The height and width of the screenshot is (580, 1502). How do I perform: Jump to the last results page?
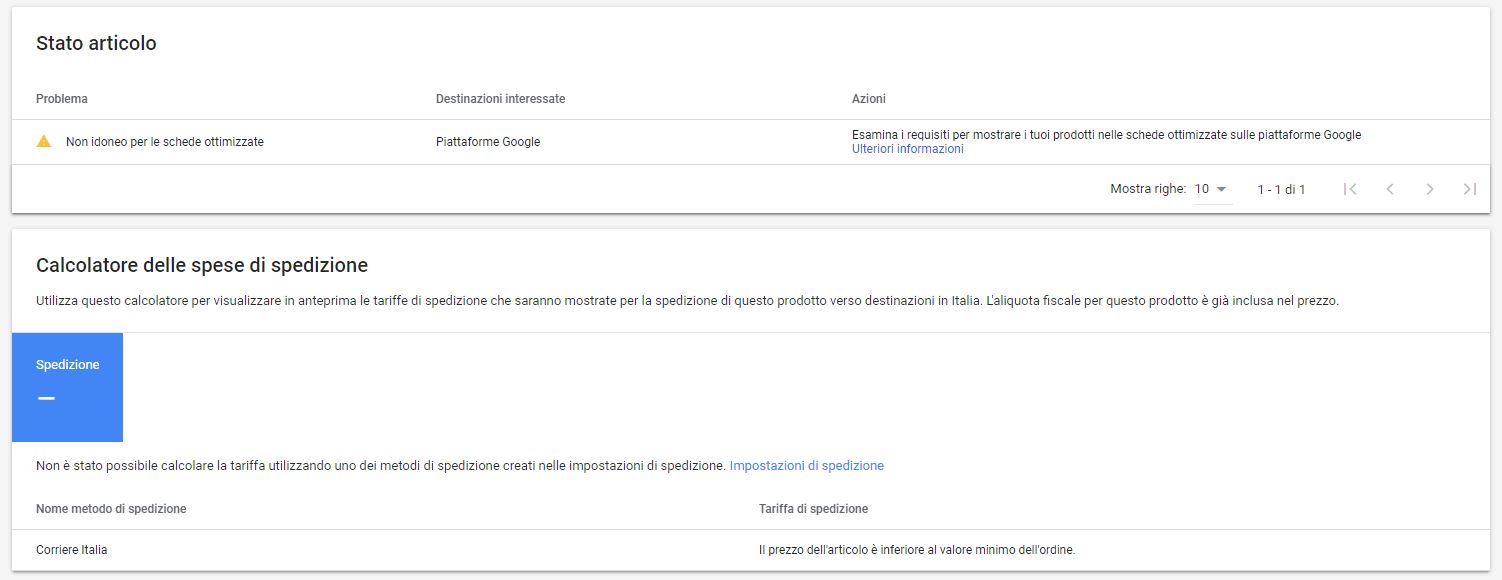tap(1470, 189)
